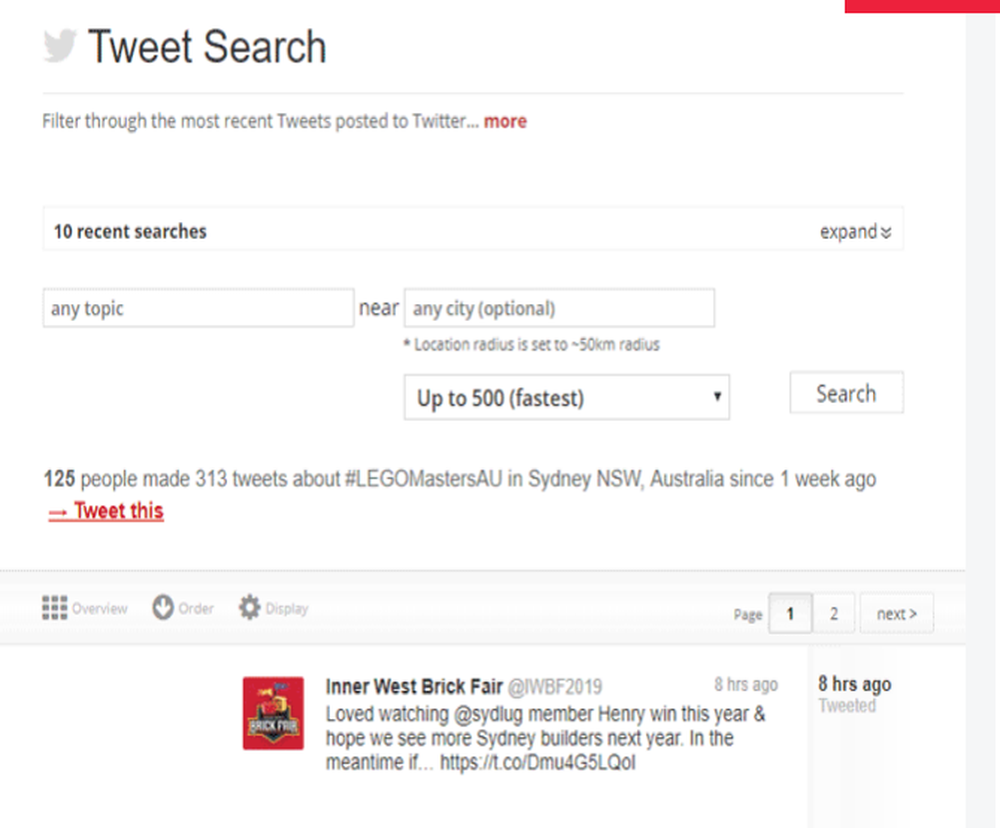Click the gray '8 hrs ago' tweet timestamp

746,684
